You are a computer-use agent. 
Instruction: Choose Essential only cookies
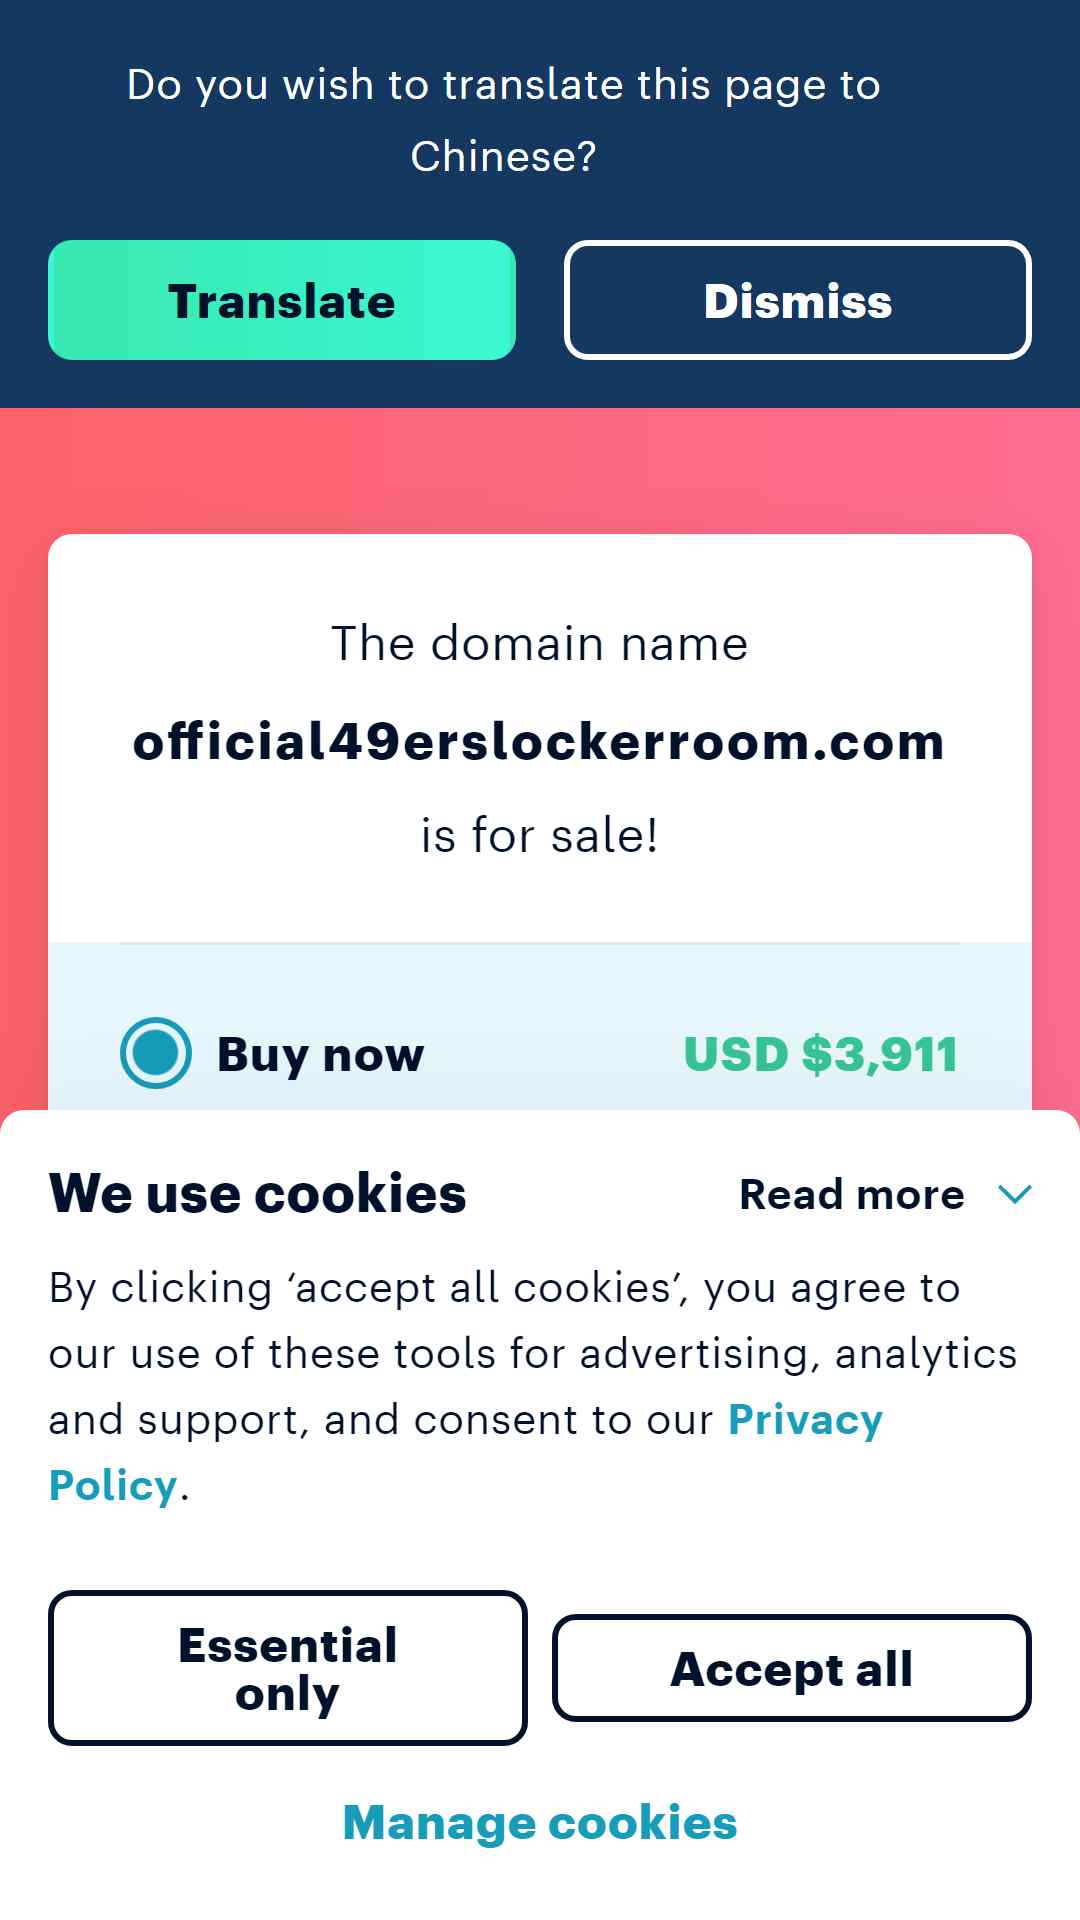click(288, 1668)
